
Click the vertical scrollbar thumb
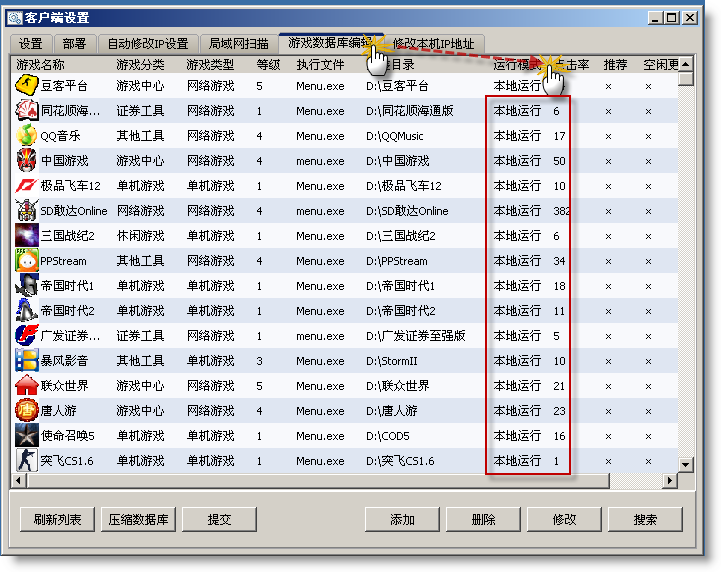[x=686, y=78]
